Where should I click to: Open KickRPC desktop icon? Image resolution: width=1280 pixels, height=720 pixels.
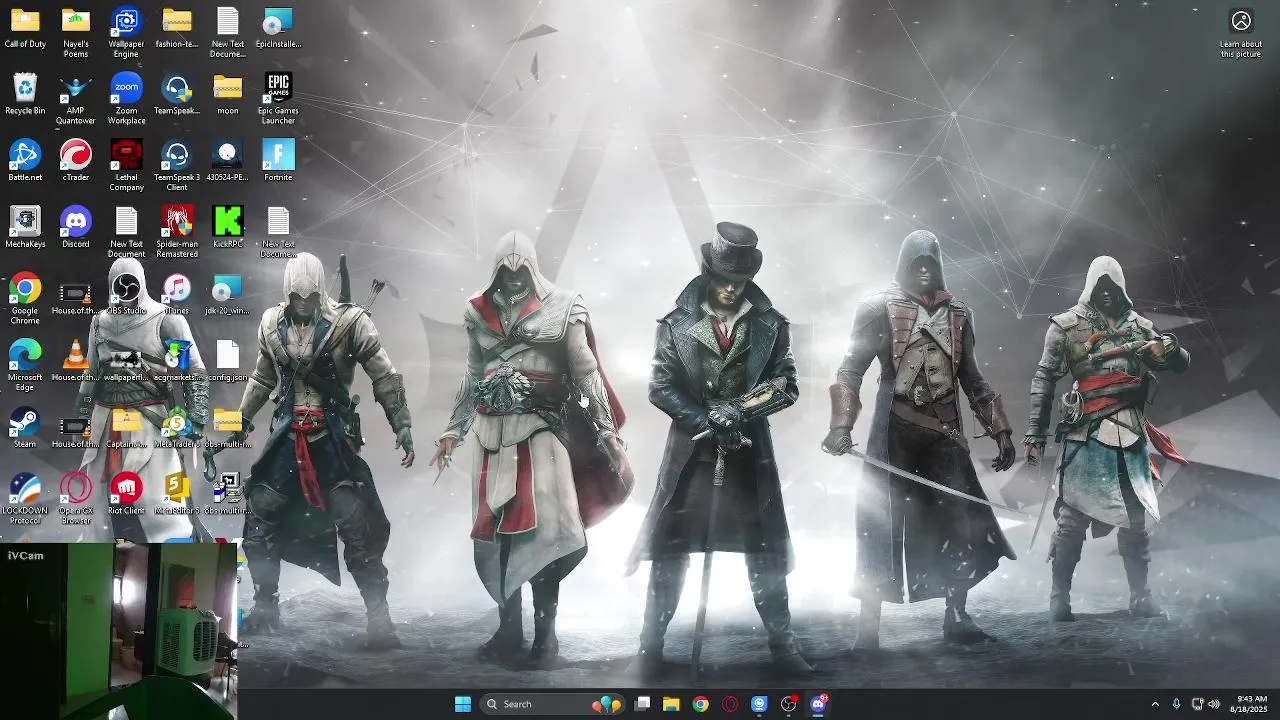(228, 227)
